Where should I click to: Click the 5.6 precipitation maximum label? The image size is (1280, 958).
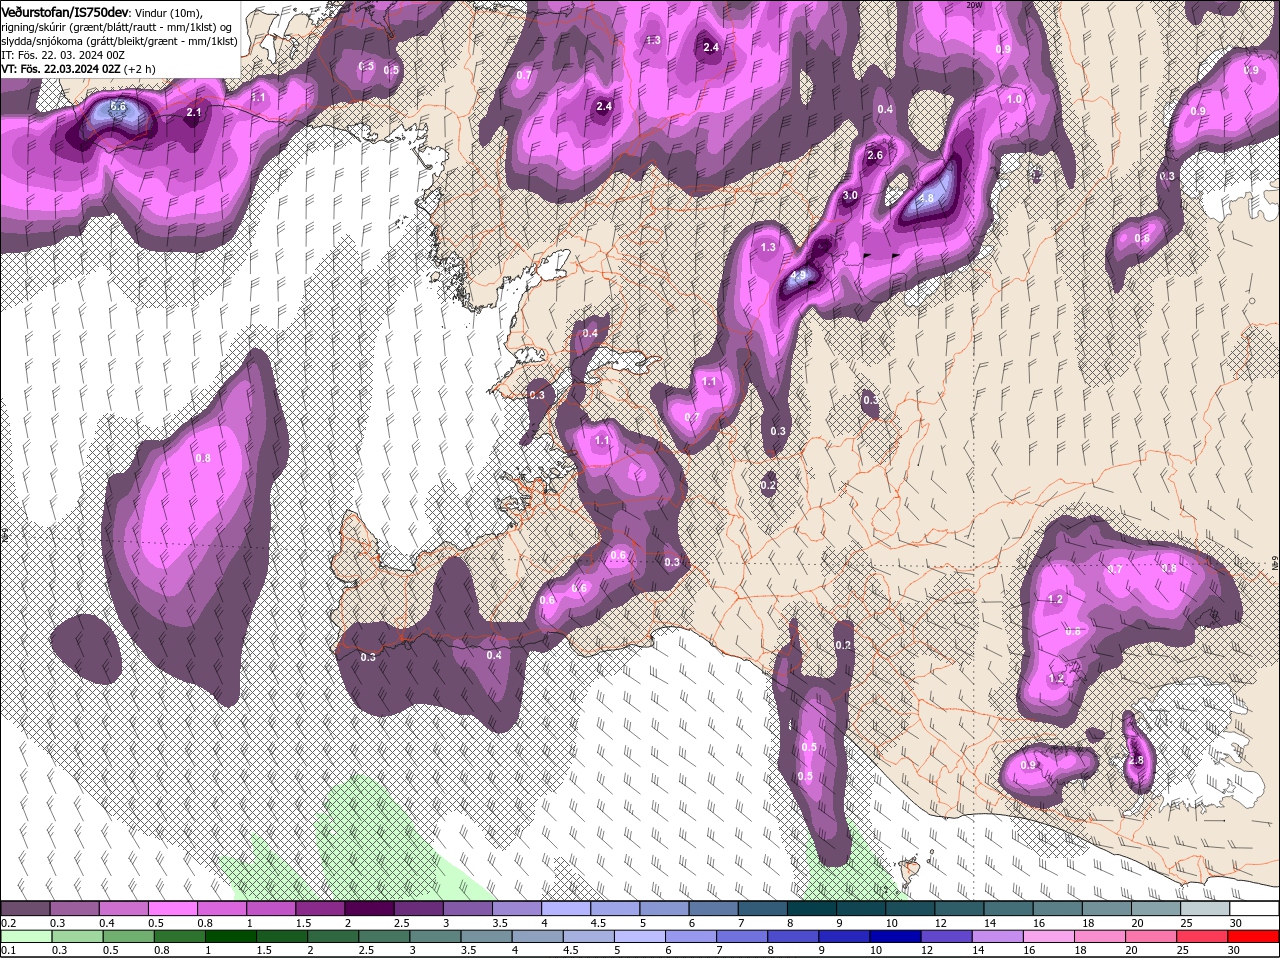pos(118,107)
